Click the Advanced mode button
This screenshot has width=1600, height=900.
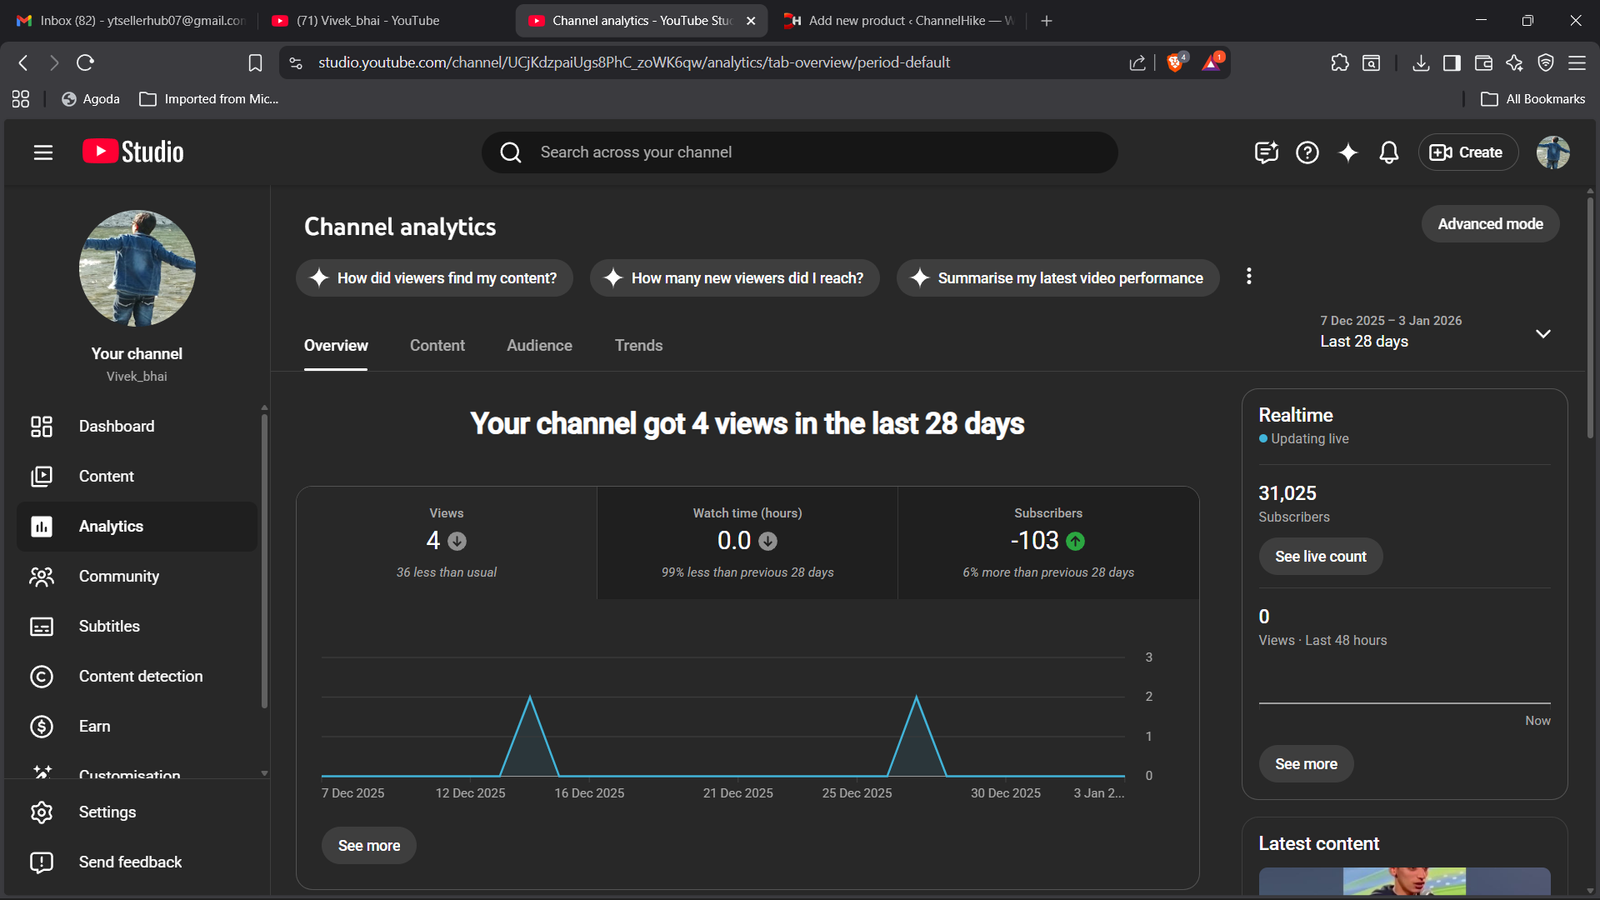[x=1490, y=224]
